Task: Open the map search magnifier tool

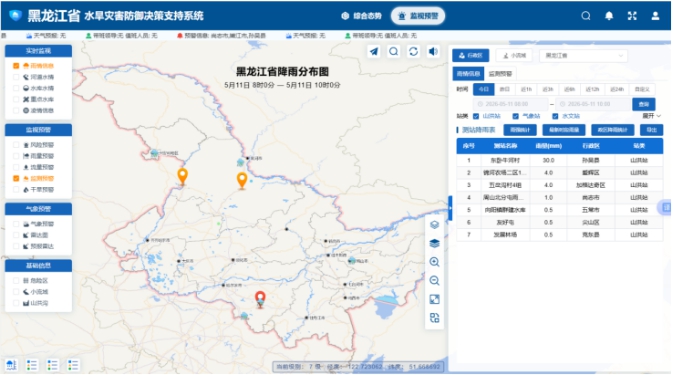Action: click(394, 51)
